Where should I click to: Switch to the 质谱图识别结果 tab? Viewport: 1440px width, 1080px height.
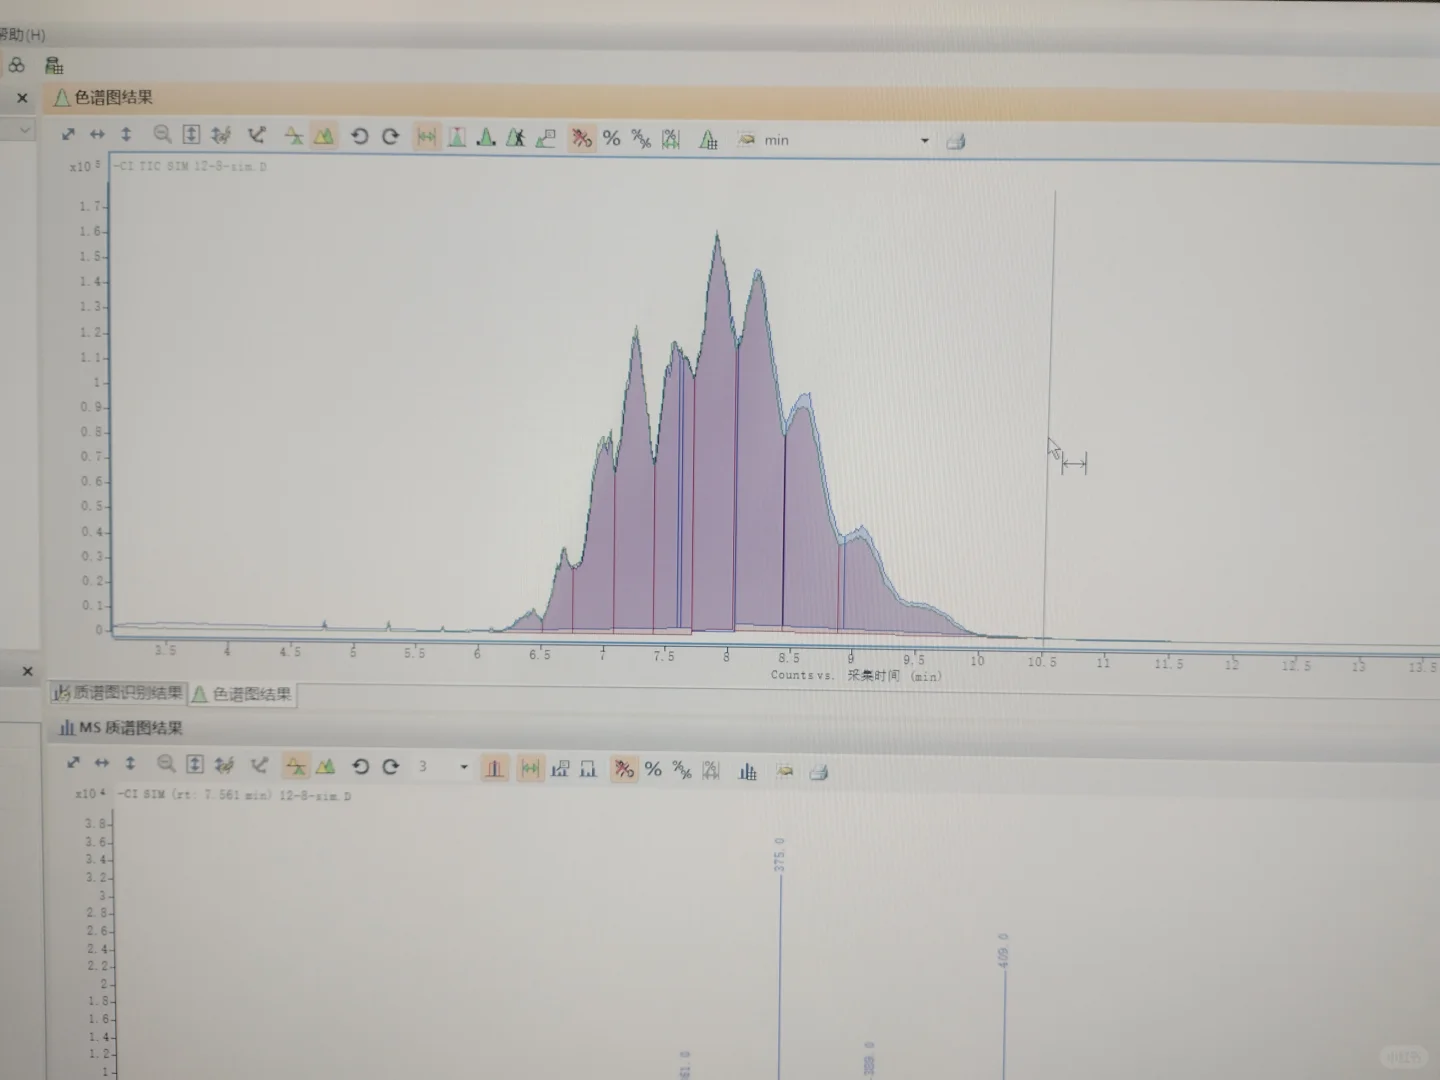pyautogui.click(x=118, y=692)
